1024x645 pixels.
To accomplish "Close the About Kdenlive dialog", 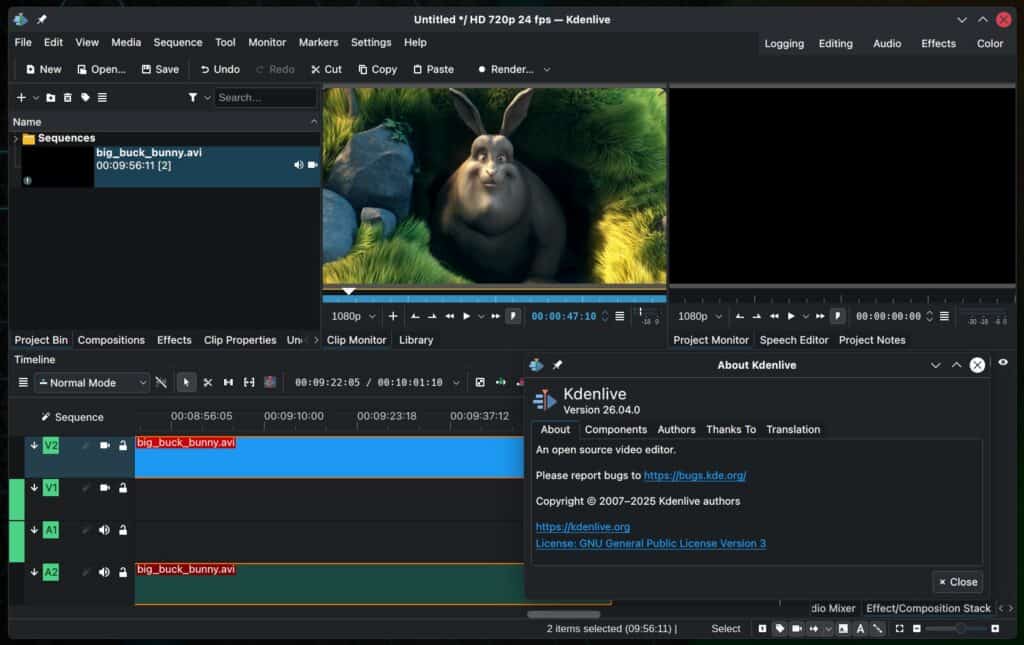I will pos(956,582).
